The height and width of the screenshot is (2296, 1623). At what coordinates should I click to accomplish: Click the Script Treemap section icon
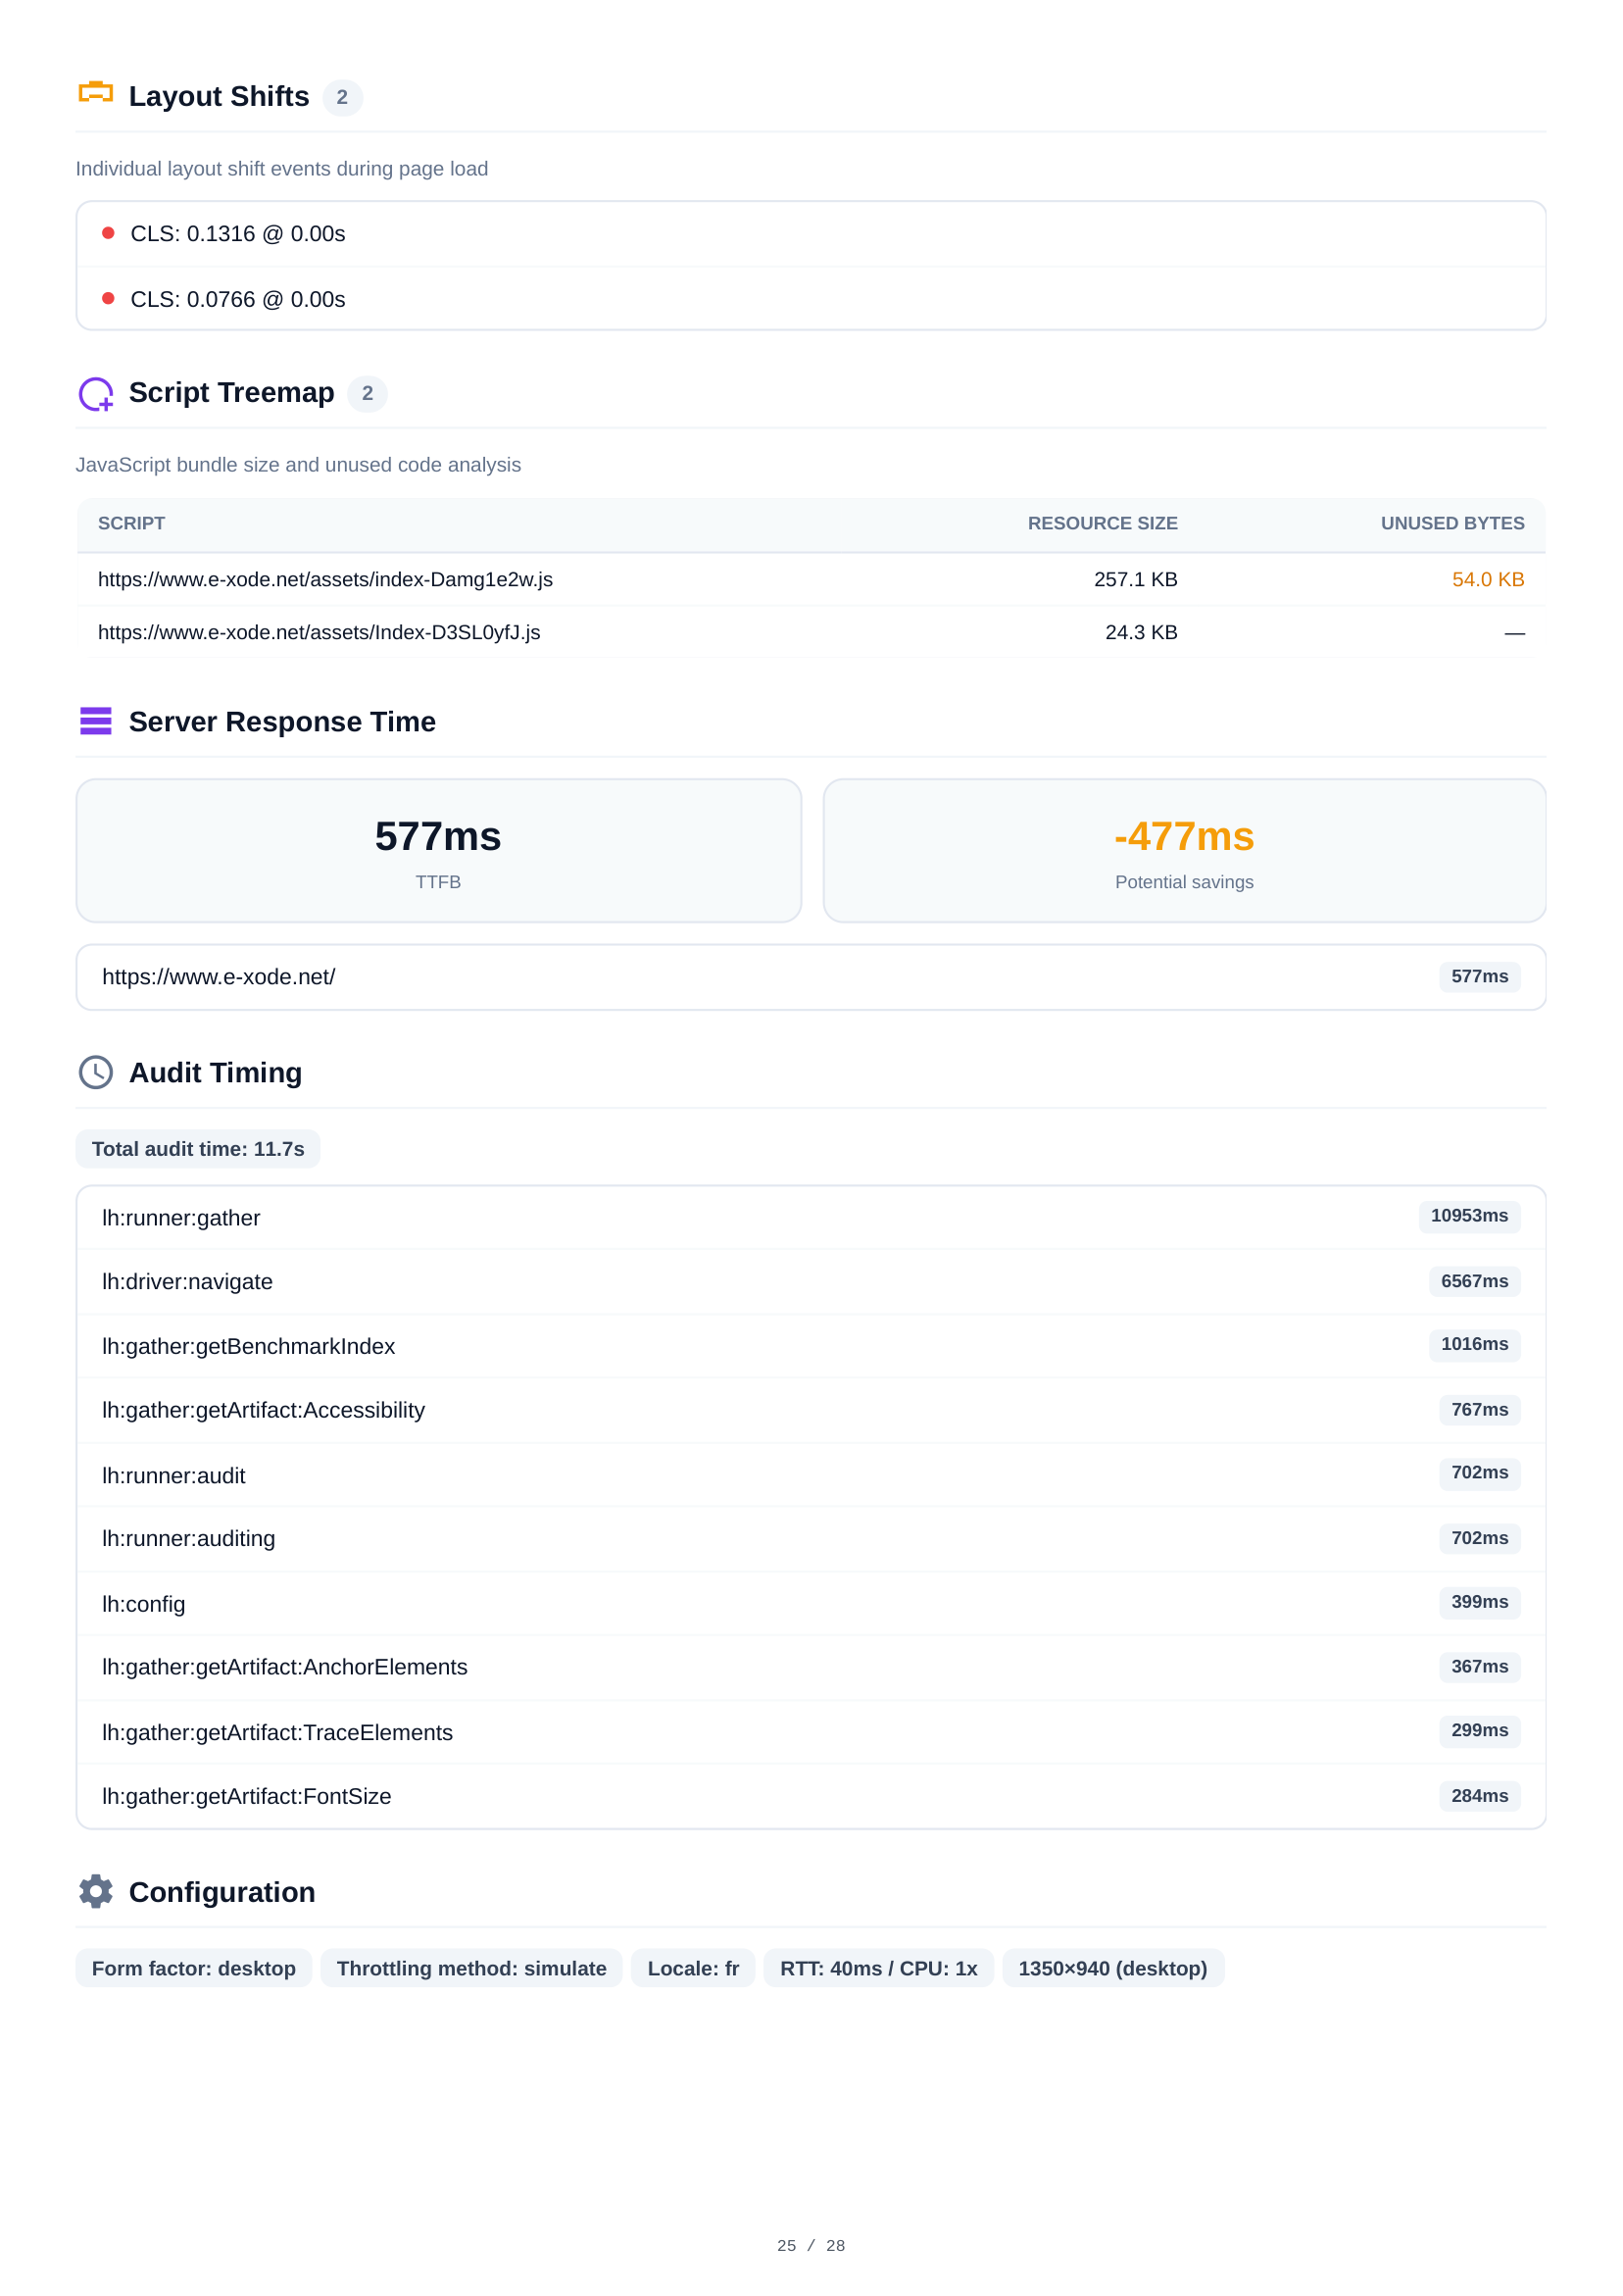tap(96, 393)
